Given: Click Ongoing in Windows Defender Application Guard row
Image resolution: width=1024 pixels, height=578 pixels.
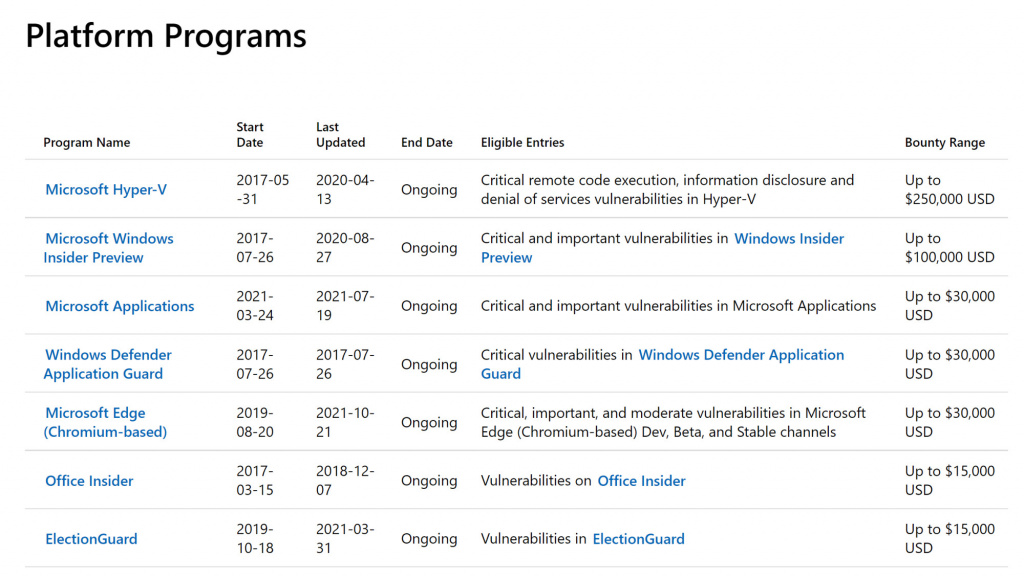Looking at the screenshot, I should [x=429, y=364].
